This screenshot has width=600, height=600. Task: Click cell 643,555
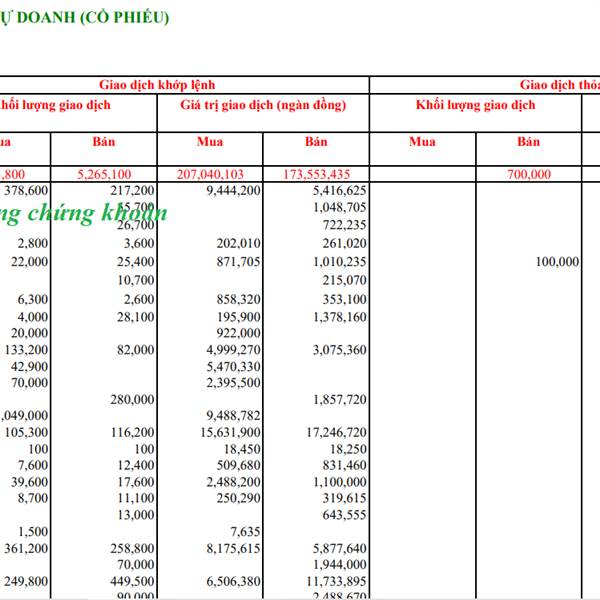(x=344, y=515)
